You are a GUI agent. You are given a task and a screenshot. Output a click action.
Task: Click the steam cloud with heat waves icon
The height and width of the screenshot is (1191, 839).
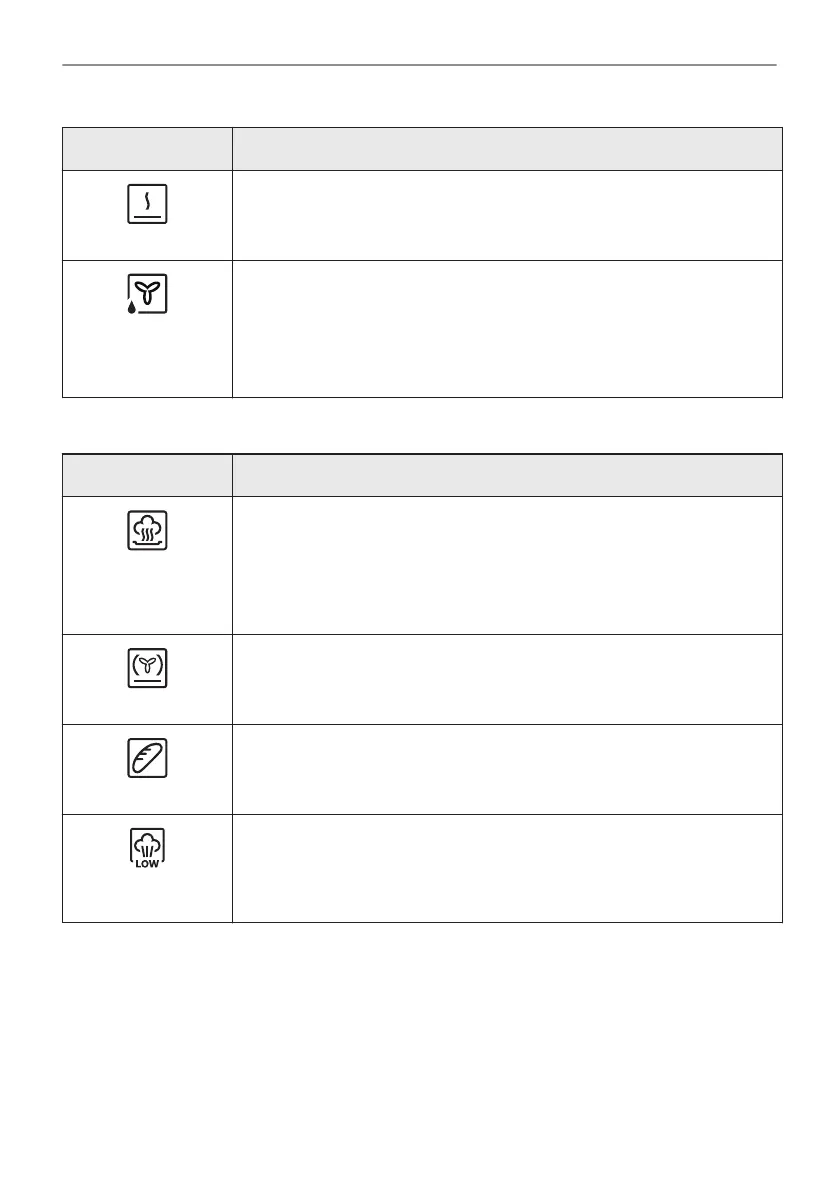point(148,530)
